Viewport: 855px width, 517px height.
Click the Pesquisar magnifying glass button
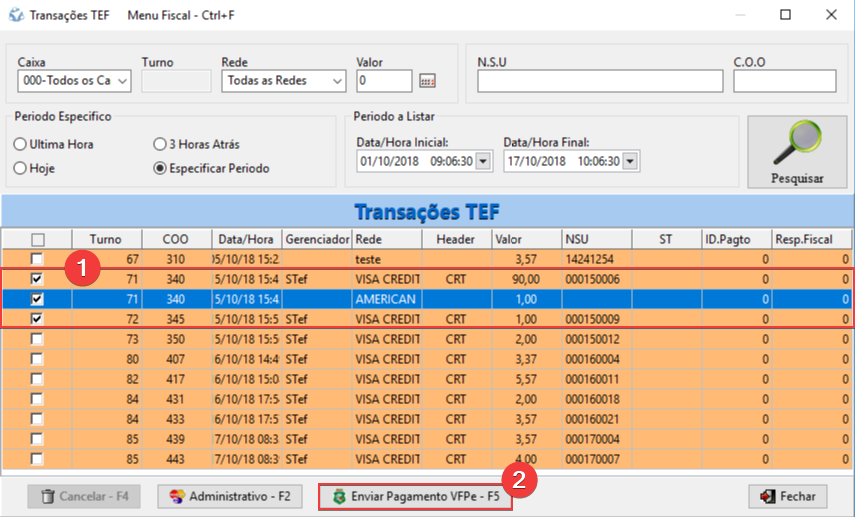click(796, 152)
